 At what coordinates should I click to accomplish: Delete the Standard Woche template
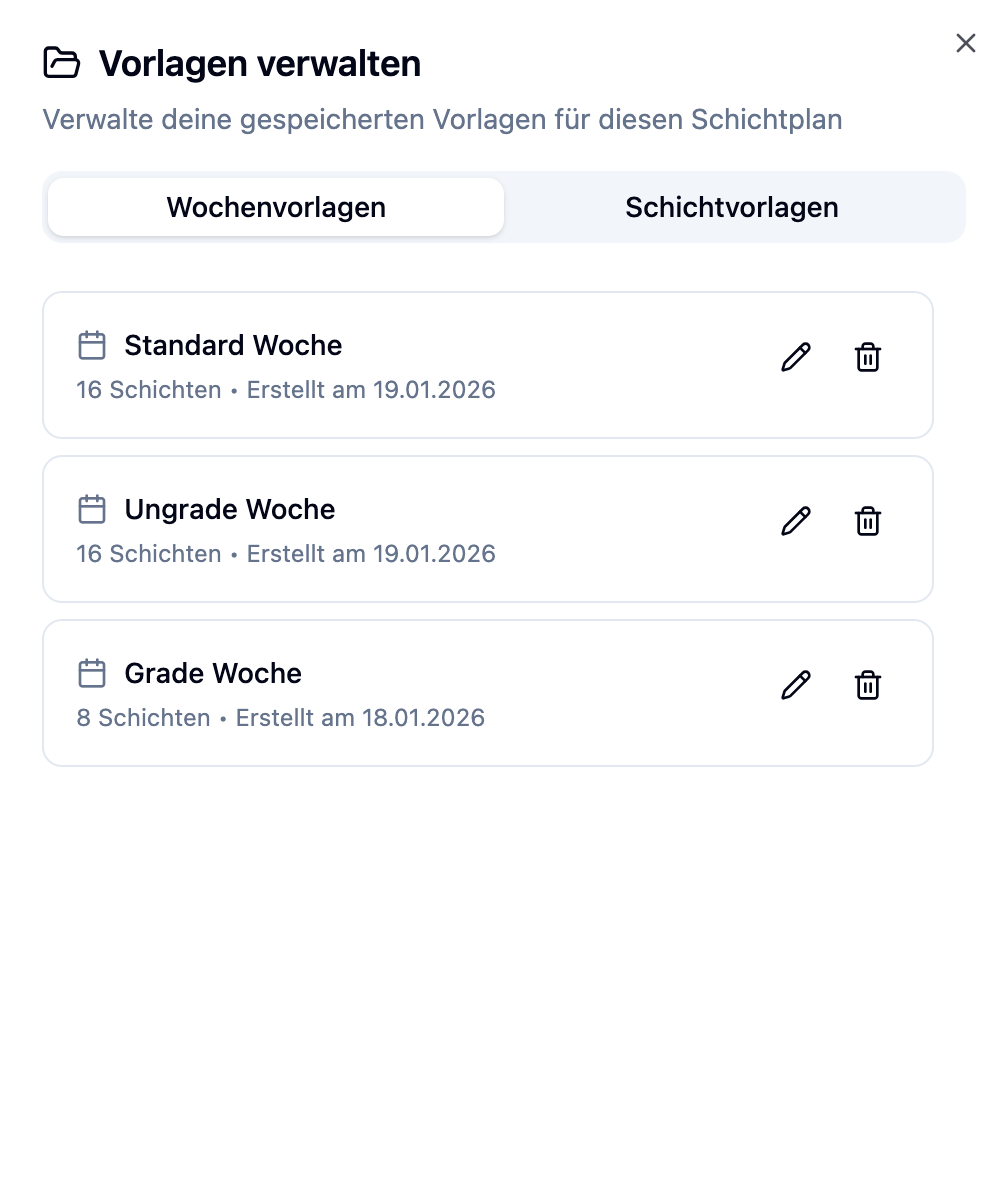point(868,357)
